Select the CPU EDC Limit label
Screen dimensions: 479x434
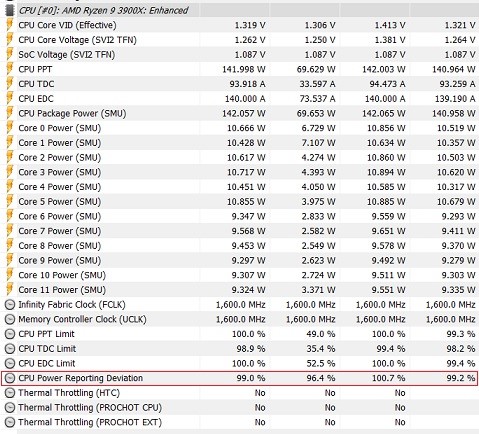point(47,363)
